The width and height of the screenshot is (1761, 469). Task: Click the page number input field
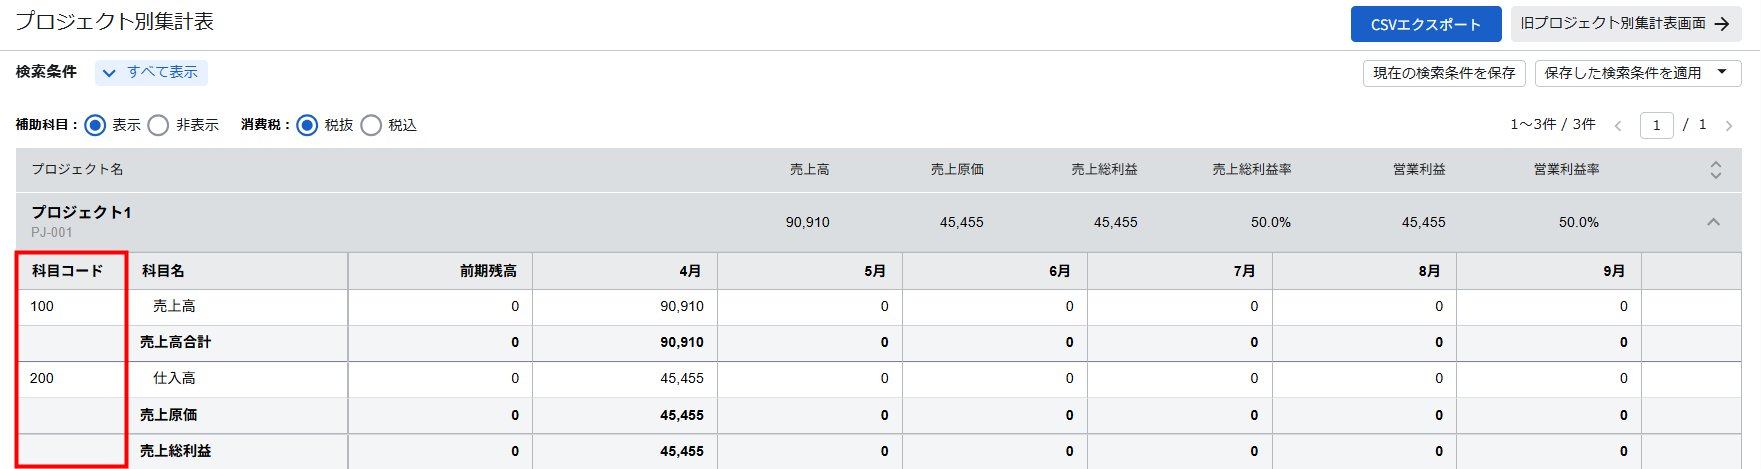click(1656, 125)
